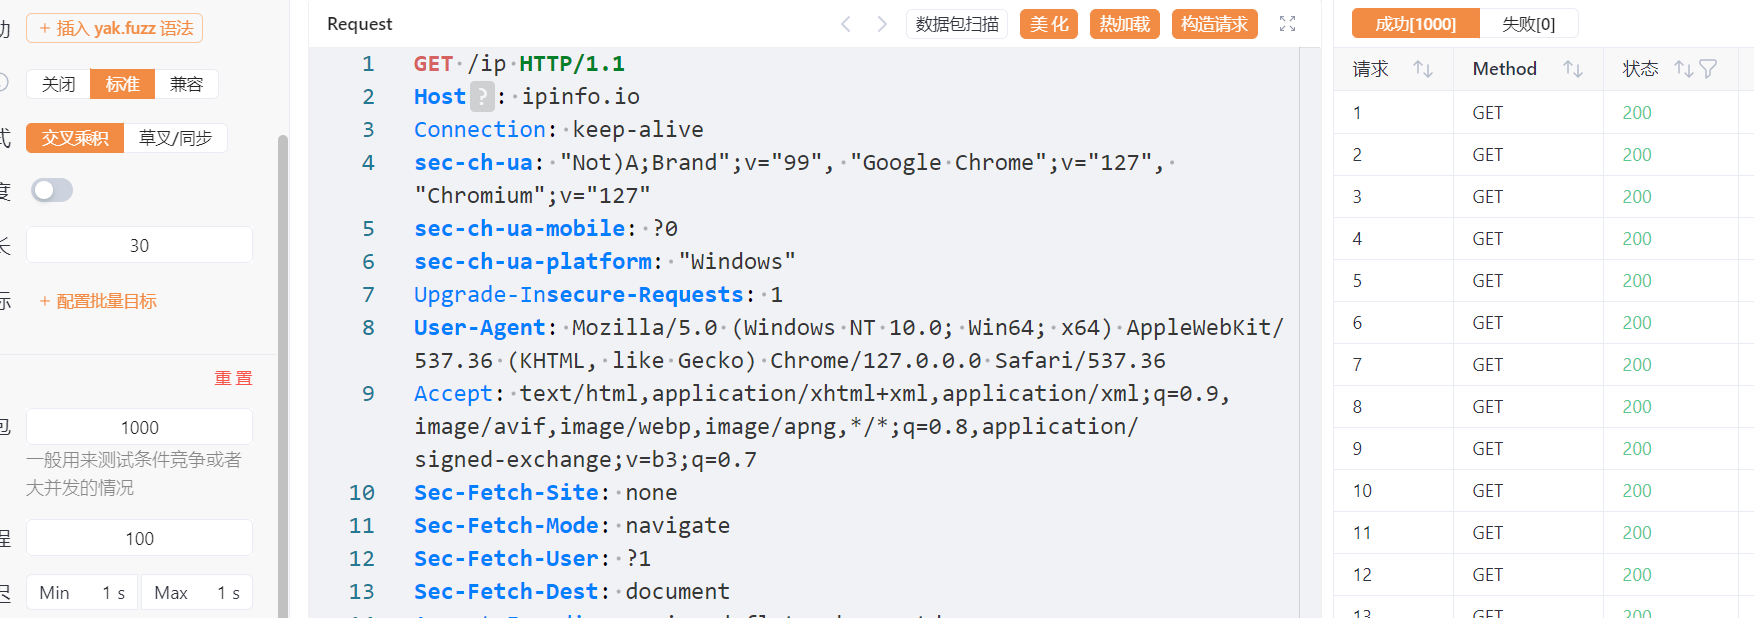The height and width of the screenshot is (618, 1754).
Task: Select the 兼容 mode option
Action: pyautogui.click(x=186, y=84)
